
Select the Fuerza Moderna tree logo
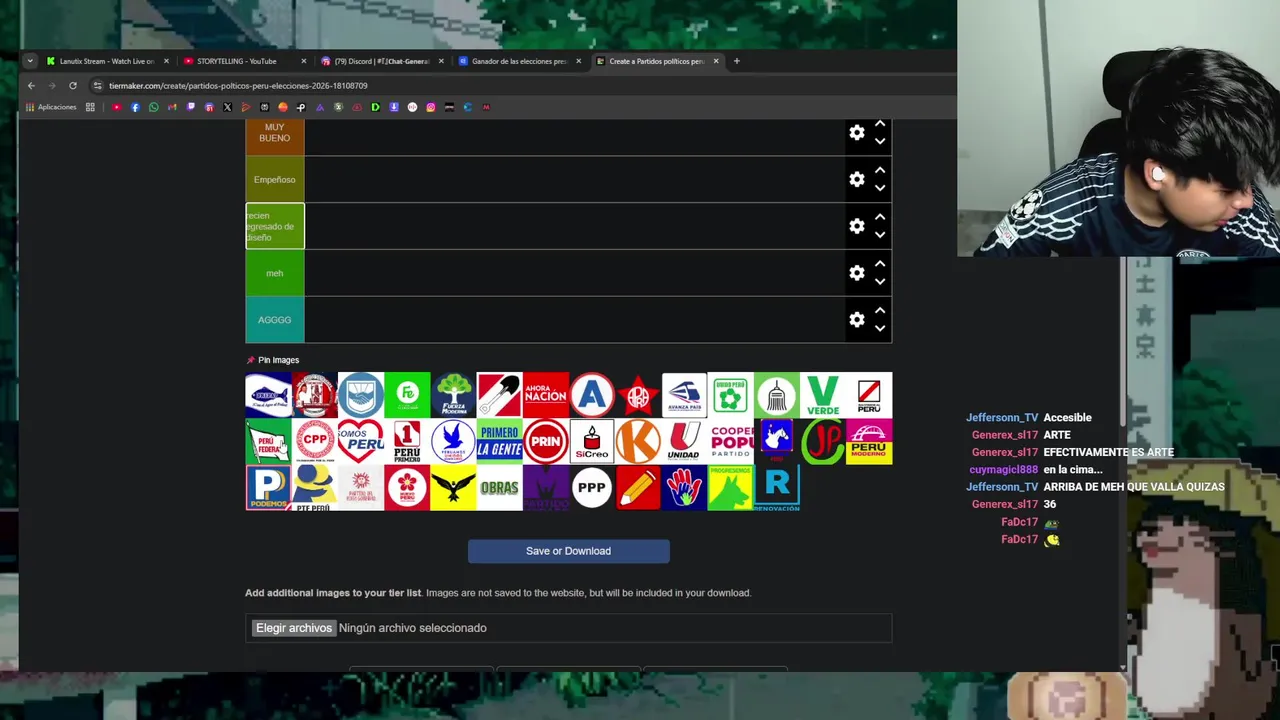tap(453, 395)
